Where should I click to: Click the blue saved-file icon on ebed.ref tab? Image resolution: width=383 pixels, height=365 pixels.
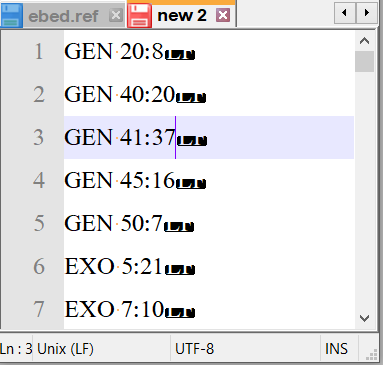click(x=12, y=15)
